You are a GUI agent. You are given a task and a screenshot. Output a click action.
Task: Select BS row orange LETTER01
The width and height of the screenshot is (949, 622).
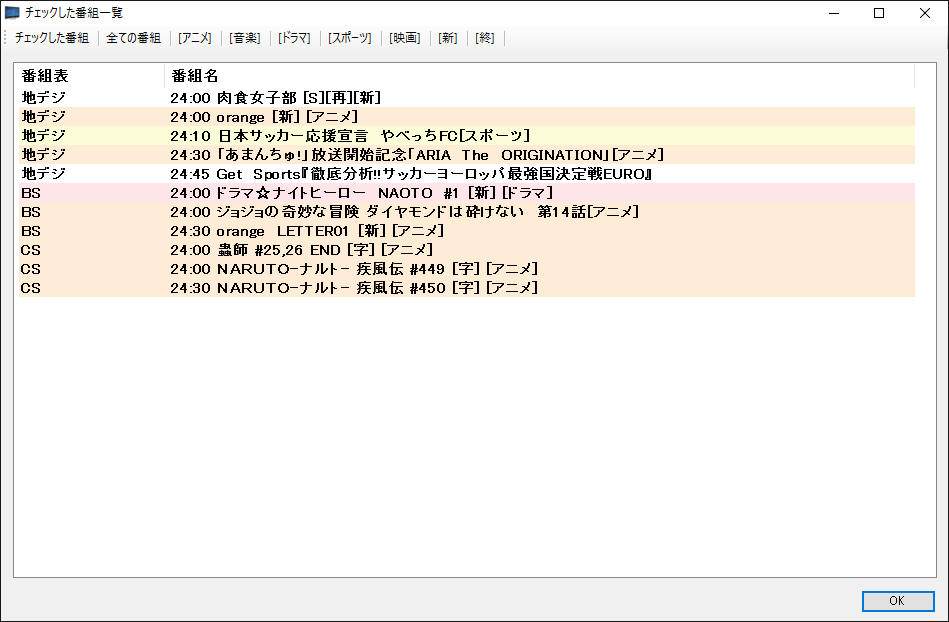(467, 231)
